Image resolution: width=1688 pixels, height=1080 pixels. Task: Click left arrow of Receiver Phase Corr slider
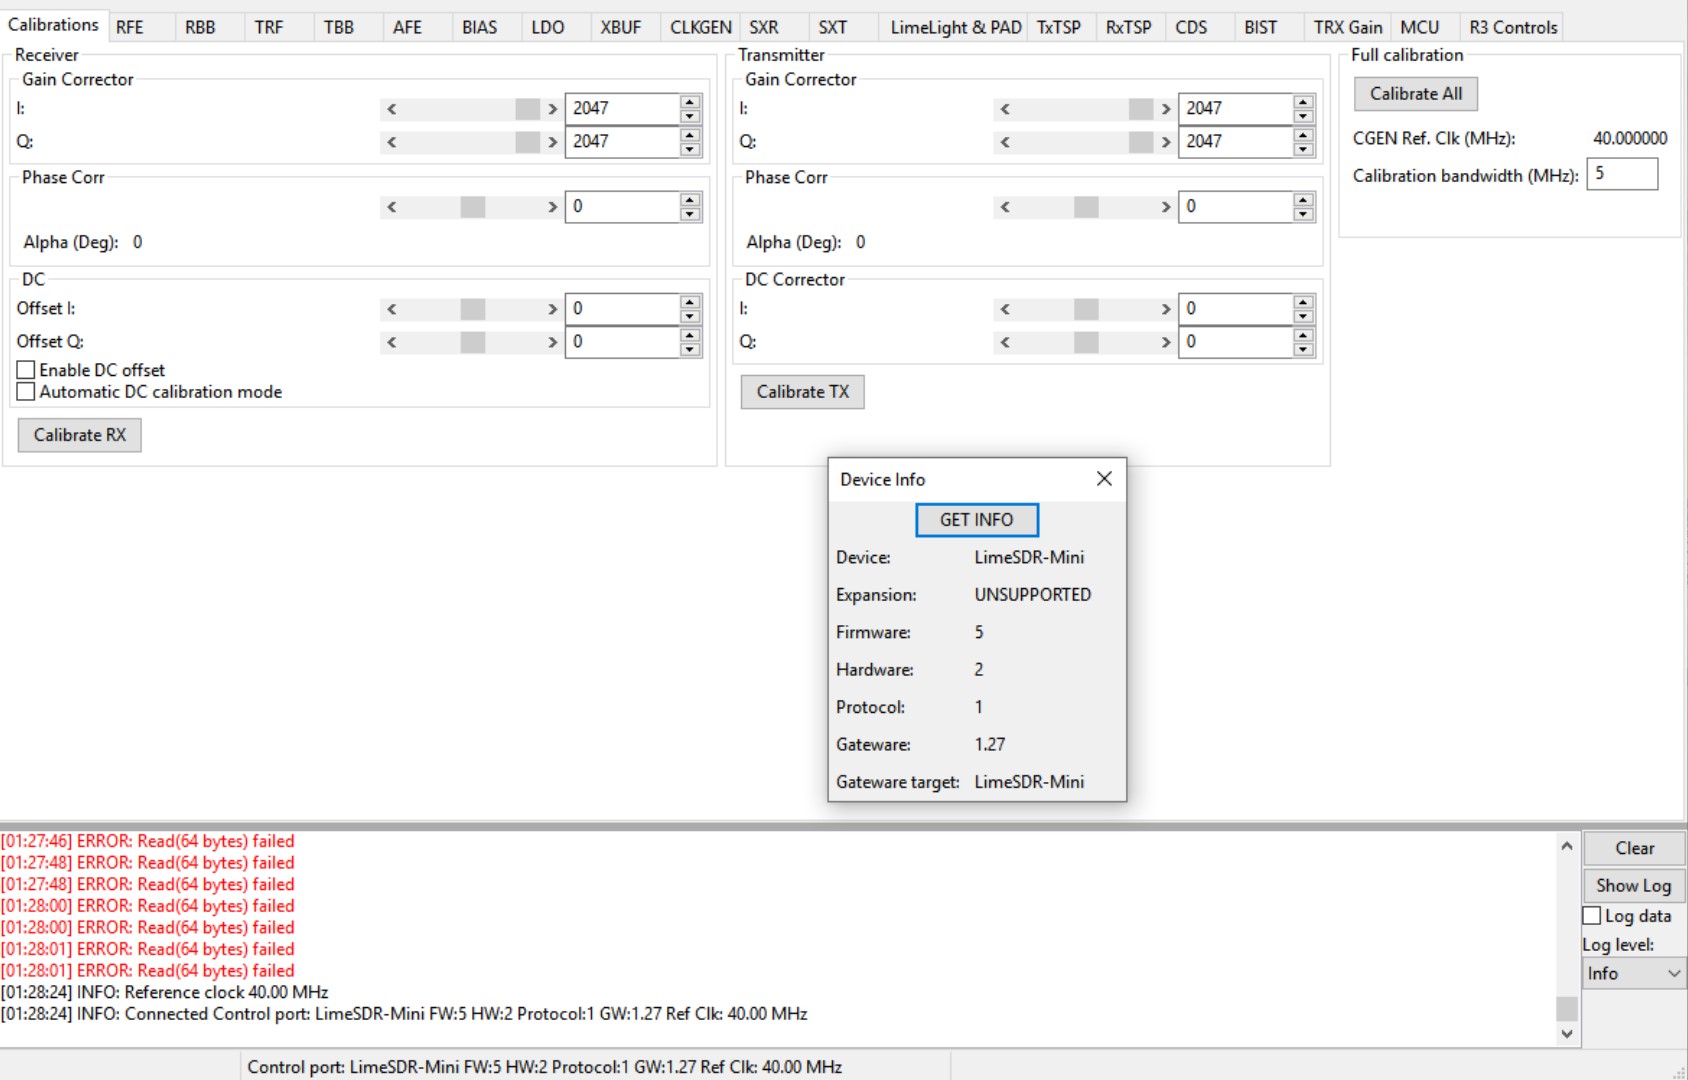(392, 207)
